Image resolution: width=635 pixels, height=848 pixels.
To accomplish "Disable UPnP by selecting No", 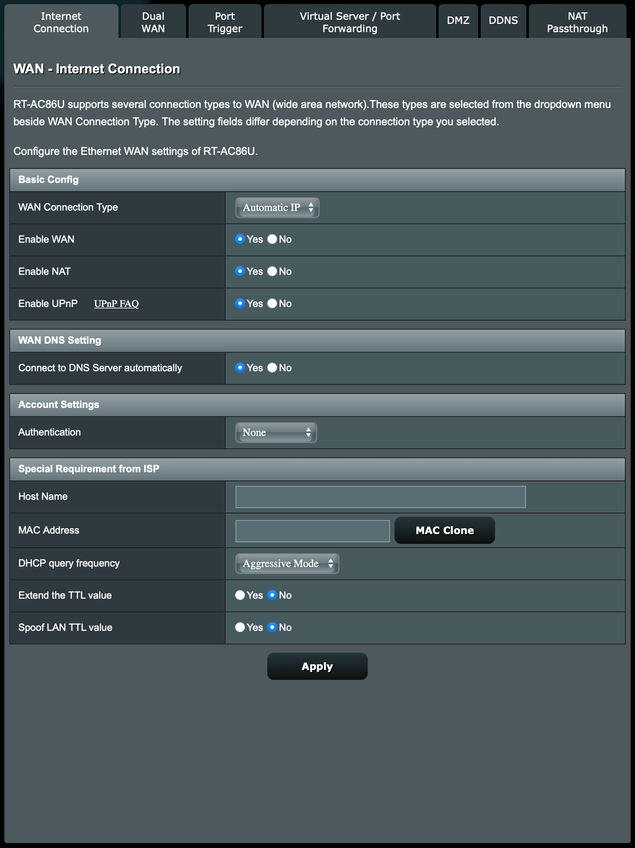I will point(272,304).
